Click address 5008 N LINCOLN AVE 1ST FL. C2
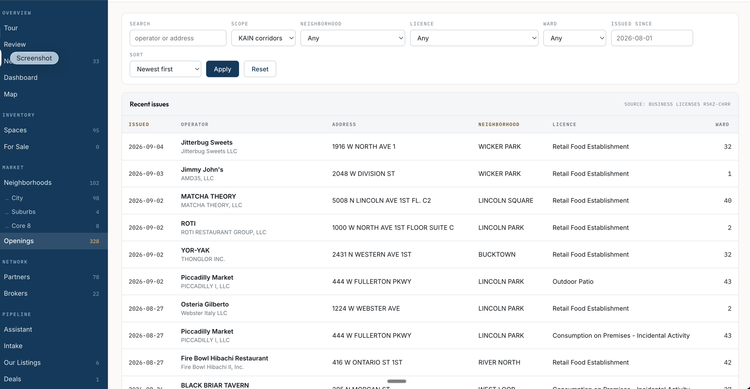 pyautogui.click(x=382, y=200)
